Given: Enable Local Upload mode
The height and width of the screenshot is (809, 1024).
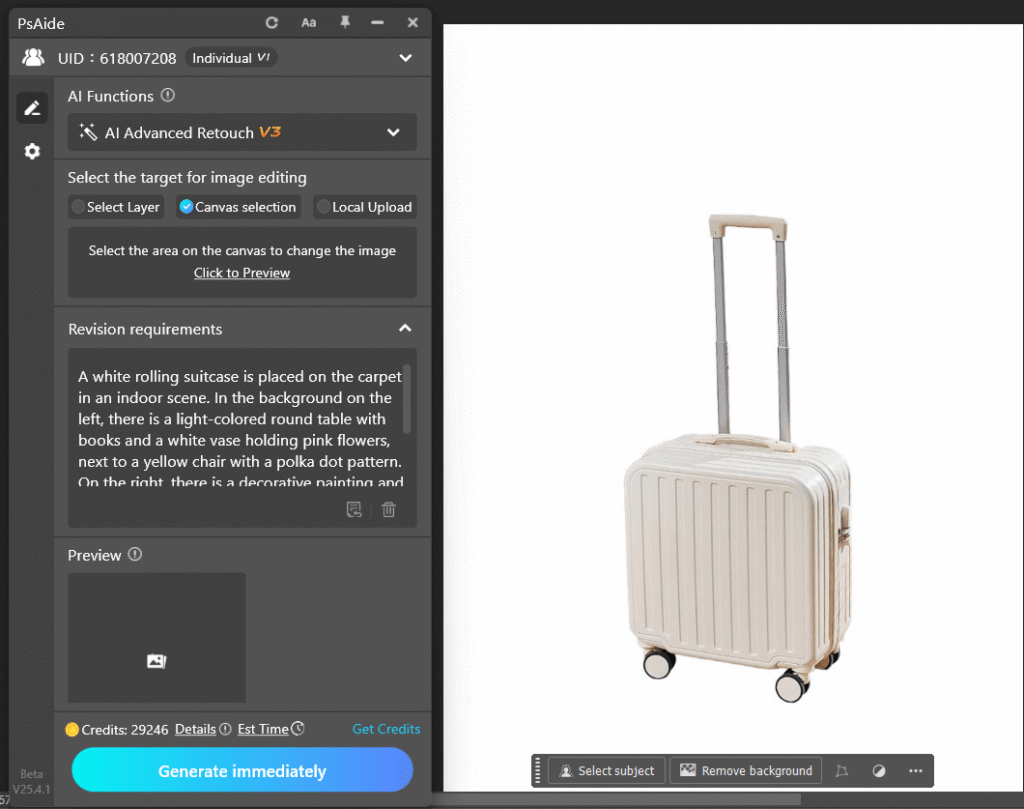Looking at the screenshot, I should pos(364,207).
